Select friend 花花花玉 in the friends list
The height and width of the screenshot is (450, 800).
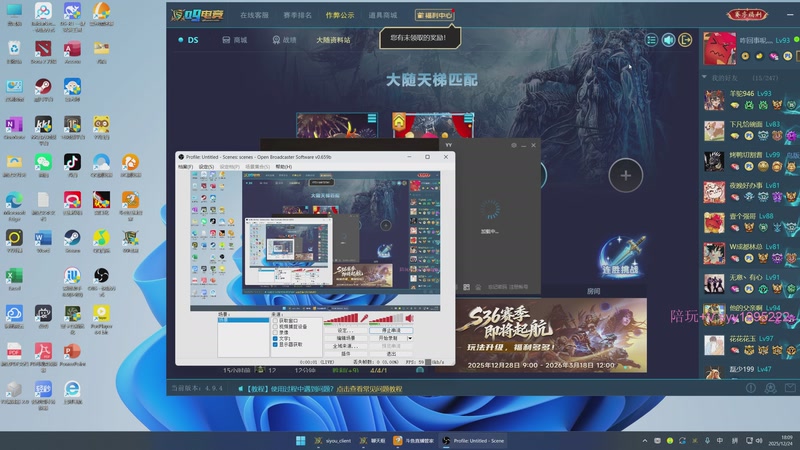coord(749,345)
